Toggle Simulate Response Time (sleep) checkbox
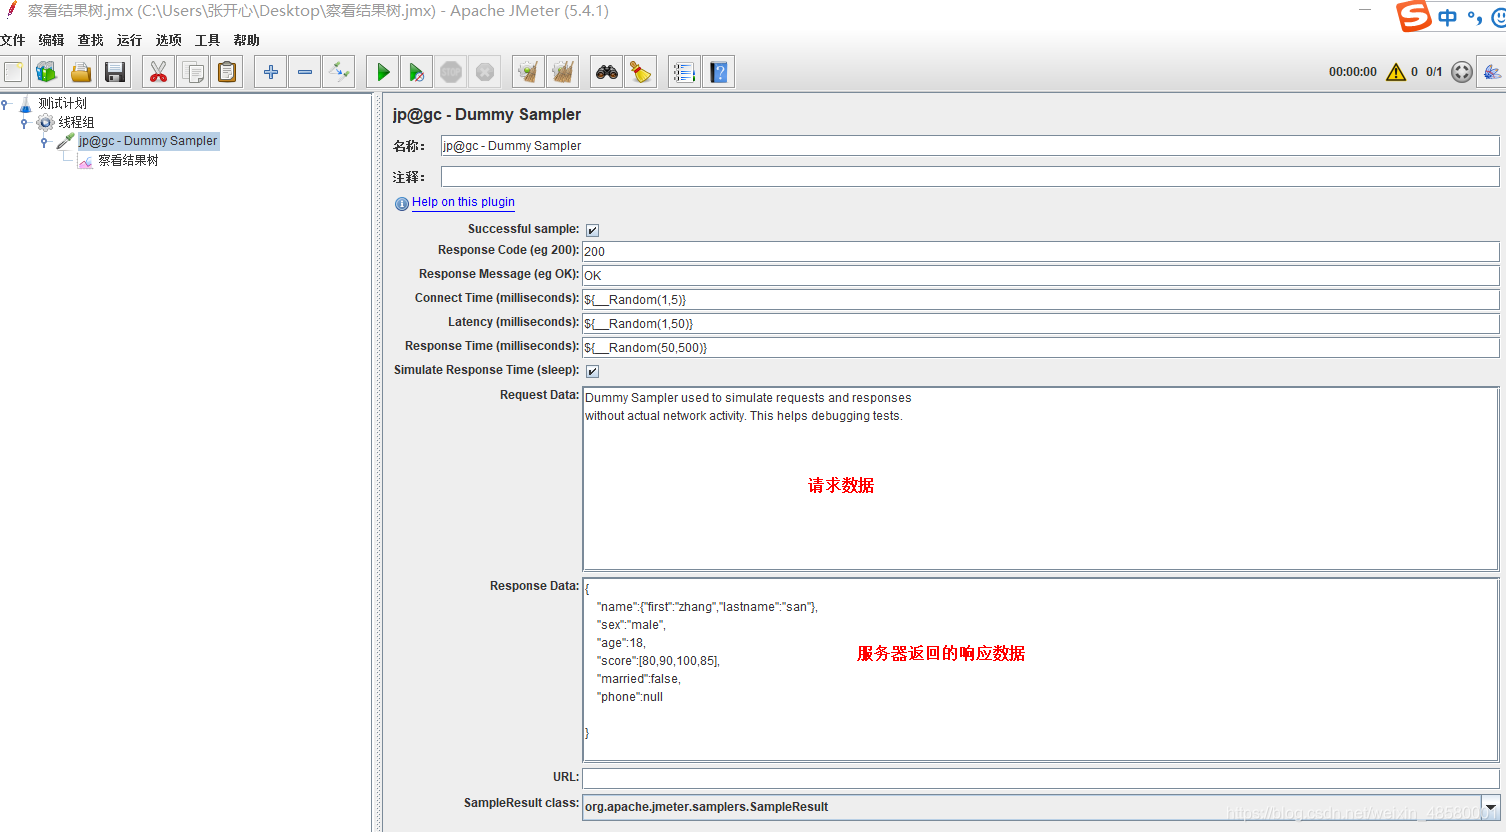Image resolution: width=1506 pixels, height=832 pixels. [x=592, y=371]
